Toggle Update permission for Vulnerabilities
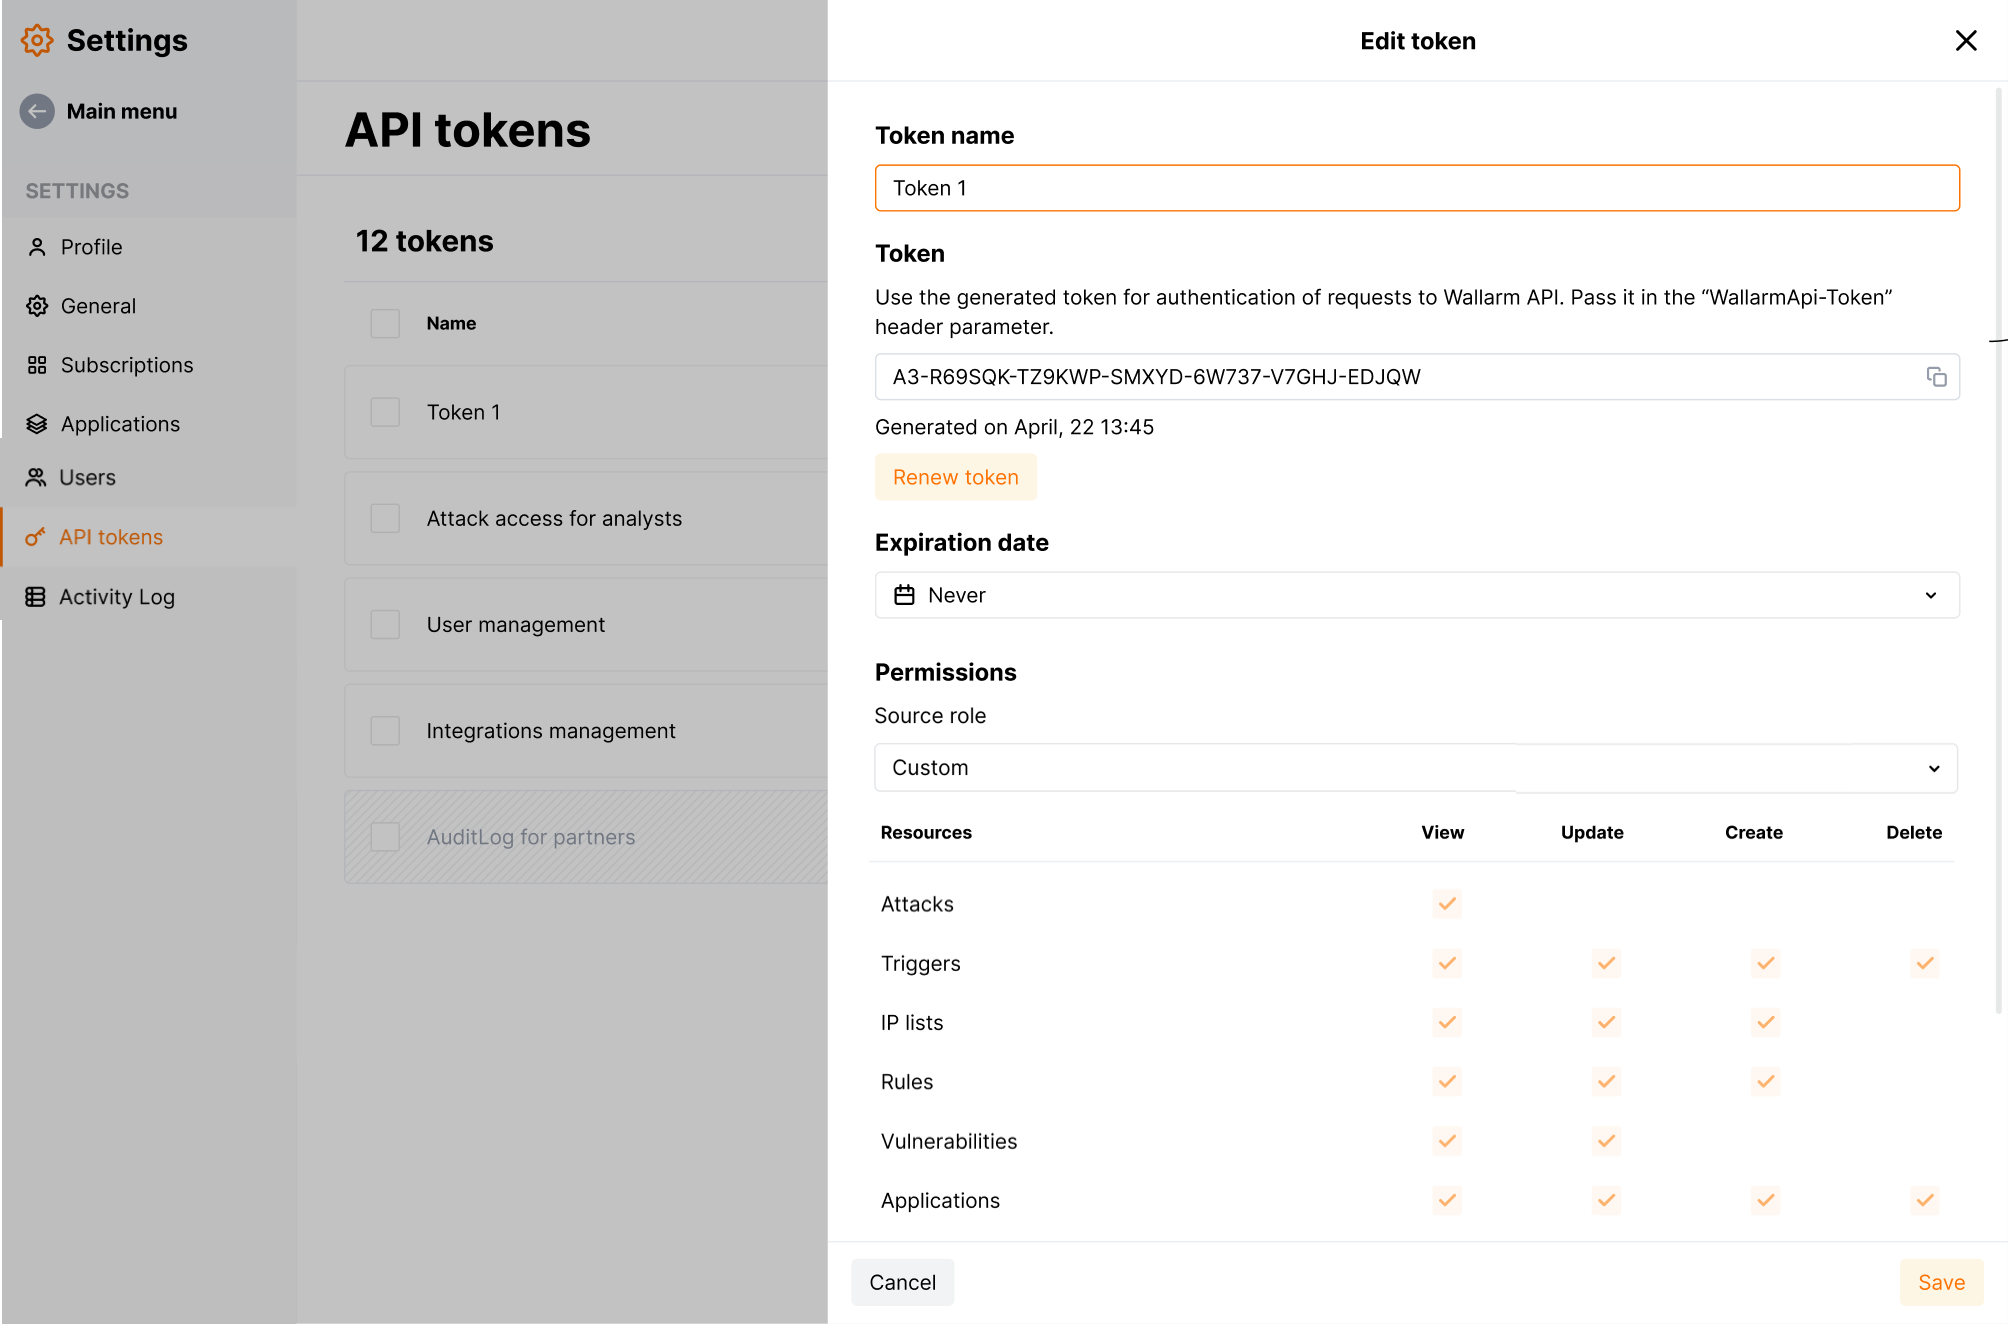Screen dimensions: 2012x1324 coord(1606,1141)
